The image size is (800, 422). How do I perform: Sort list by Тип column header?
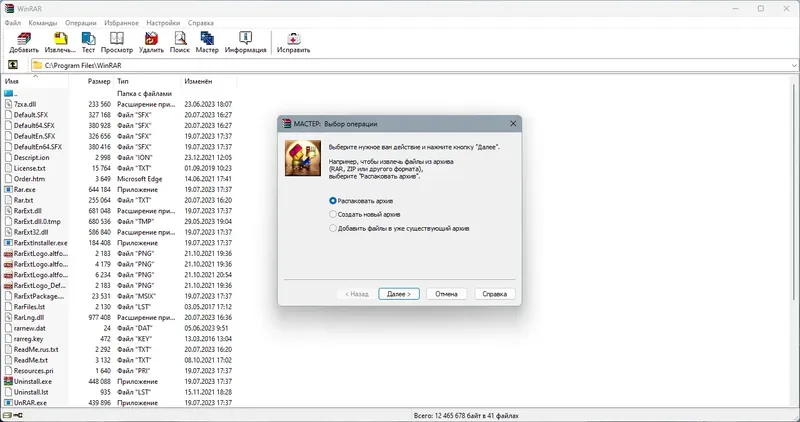(147, 81)
